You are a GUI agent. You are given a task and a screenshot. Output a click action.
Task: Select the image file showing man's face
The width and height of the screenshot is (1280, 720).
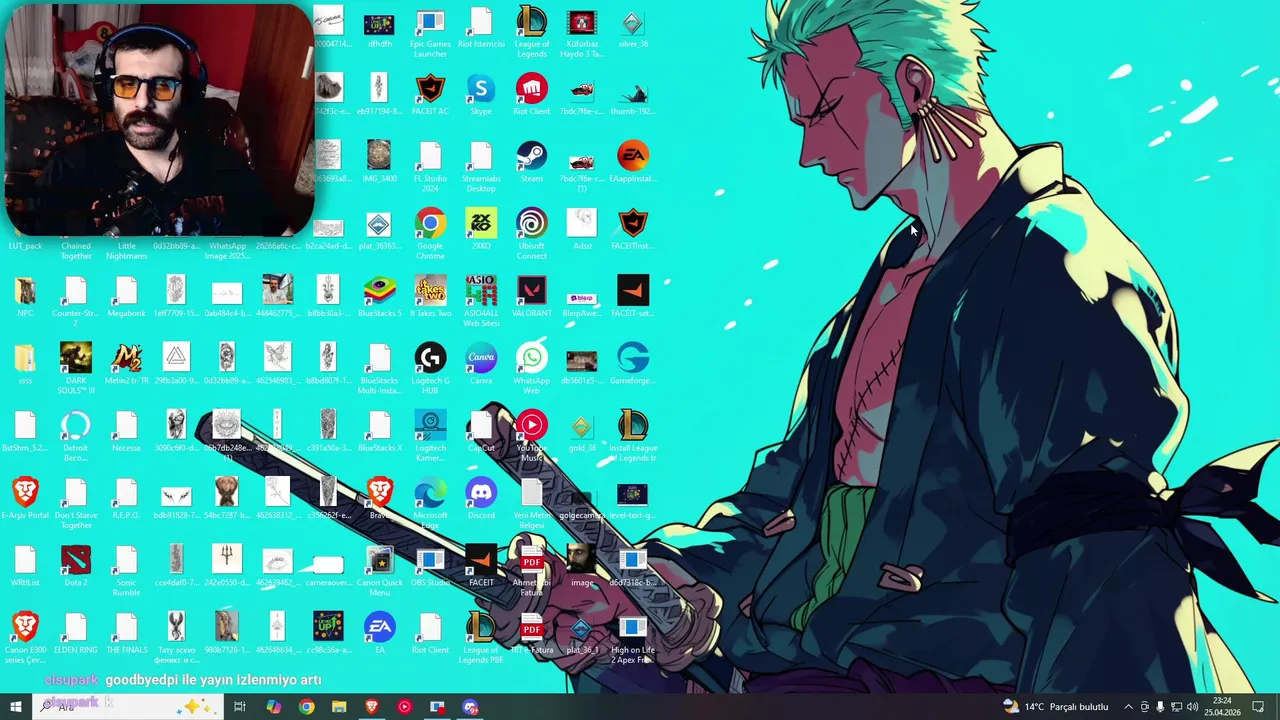(x=581, y=565)
